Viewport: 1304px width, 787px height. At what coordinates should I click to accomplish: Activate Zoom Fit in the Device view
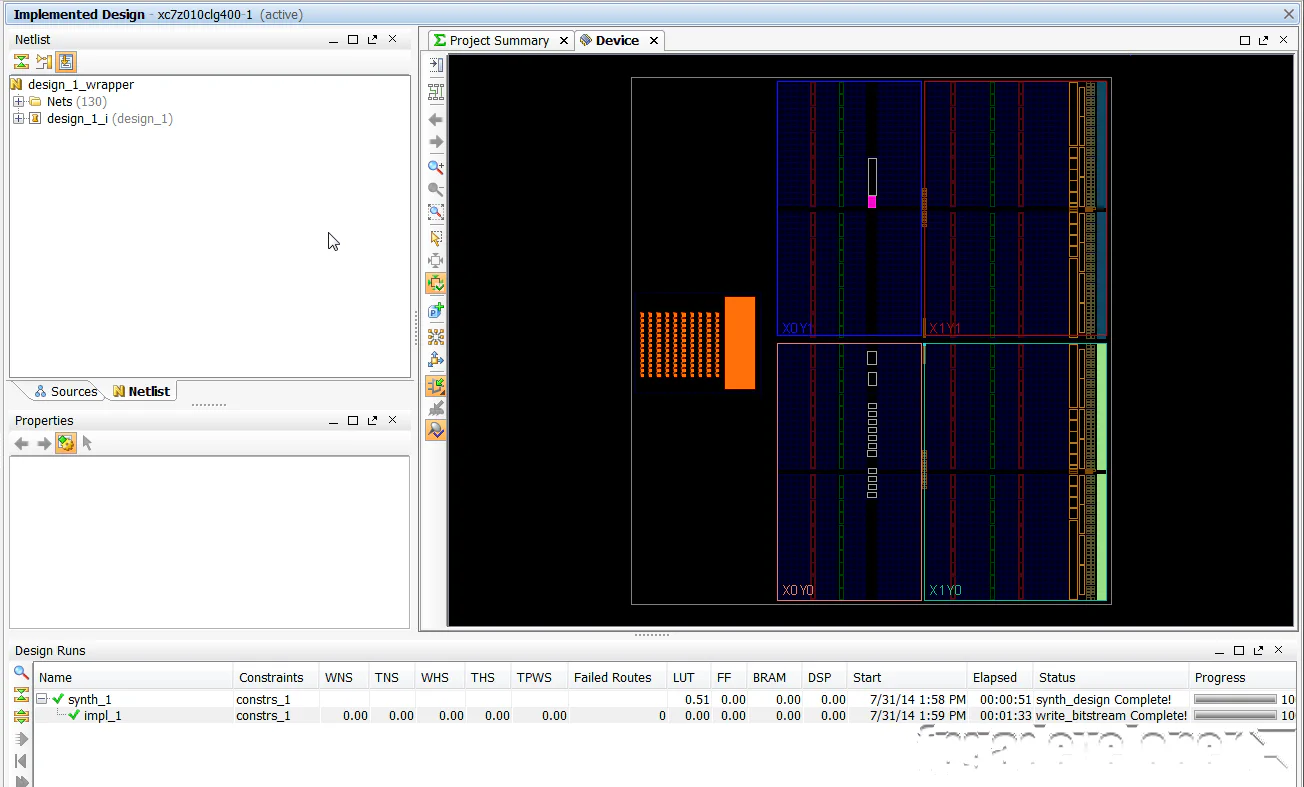point(435,212)
